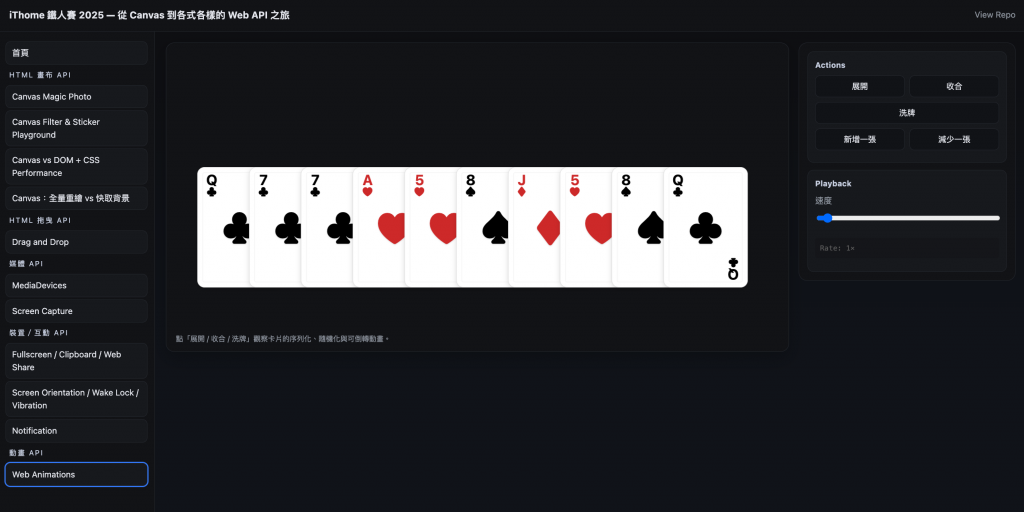Open Canvas Magic Photo page

[76, 97]
